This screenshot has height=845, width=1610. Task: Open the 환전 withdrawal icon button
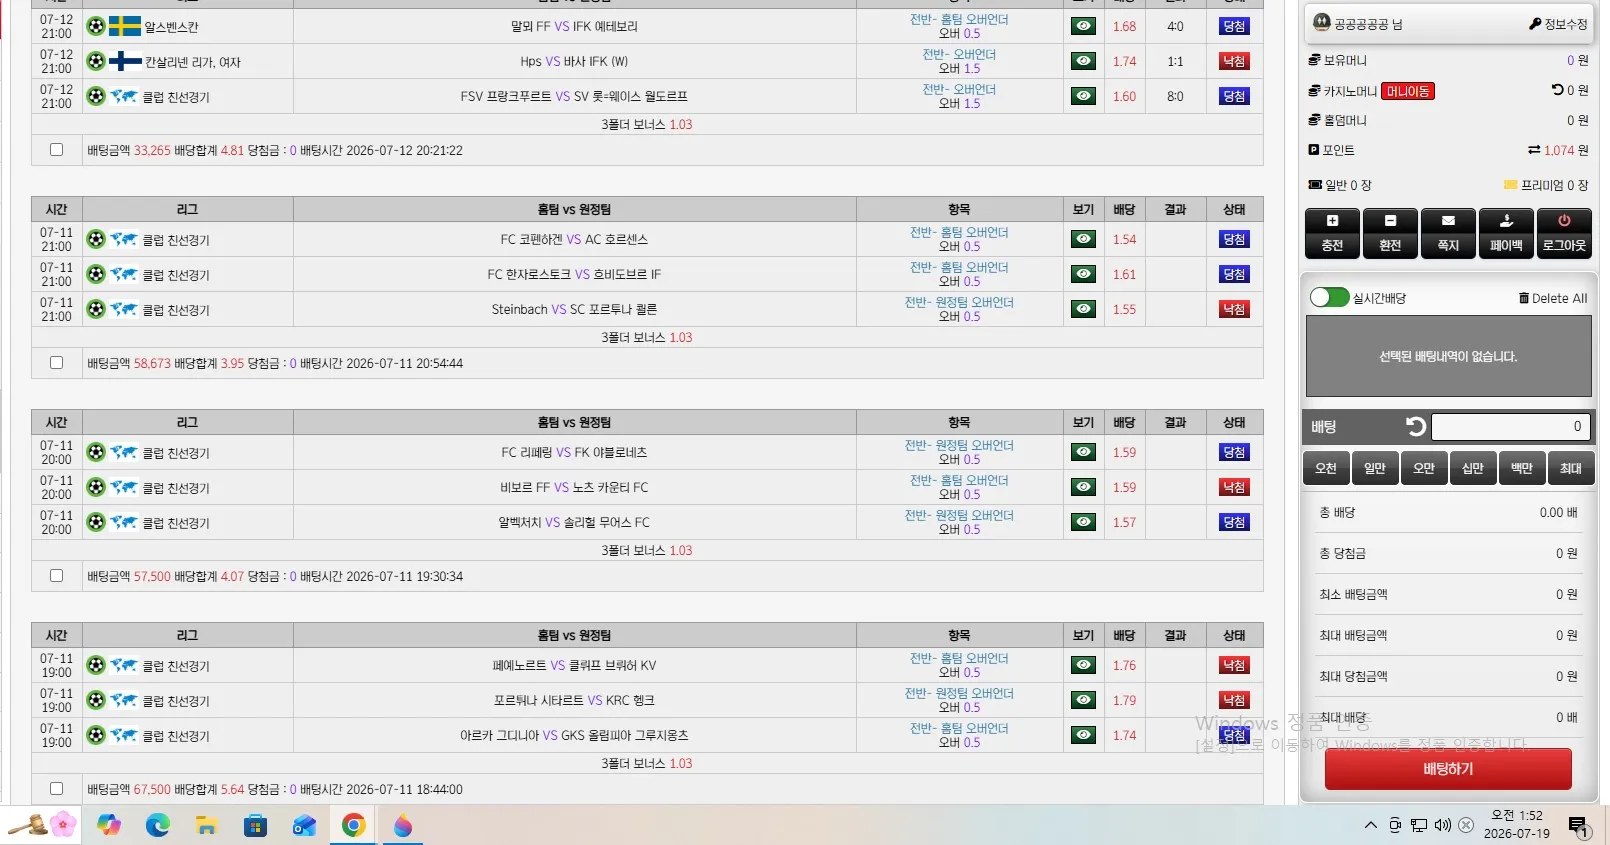click(1390, 233)
